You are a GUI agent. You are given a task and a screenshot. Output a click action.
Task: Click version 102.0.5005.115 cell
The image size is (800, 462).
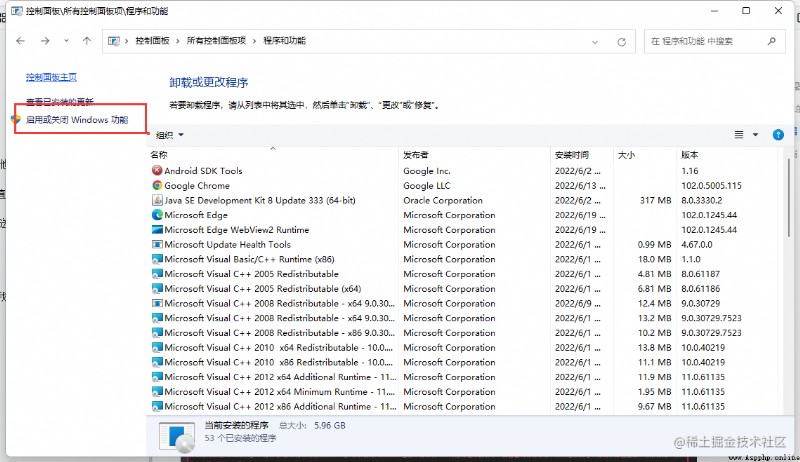(711, 186)
